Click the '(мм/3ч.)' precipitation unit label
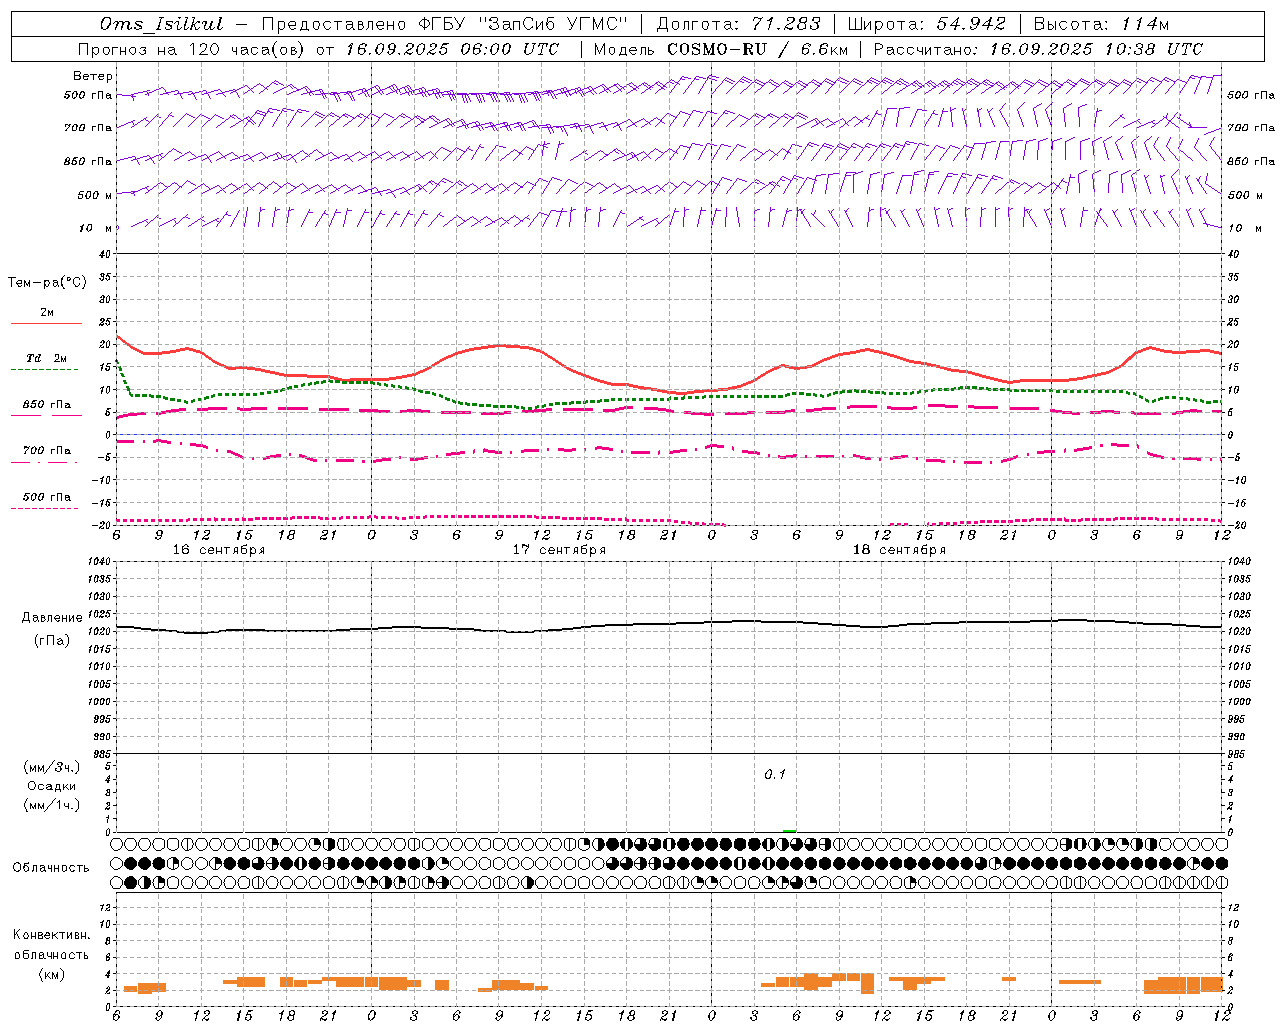1280x1024 pixels. click(x=52, y=767)
